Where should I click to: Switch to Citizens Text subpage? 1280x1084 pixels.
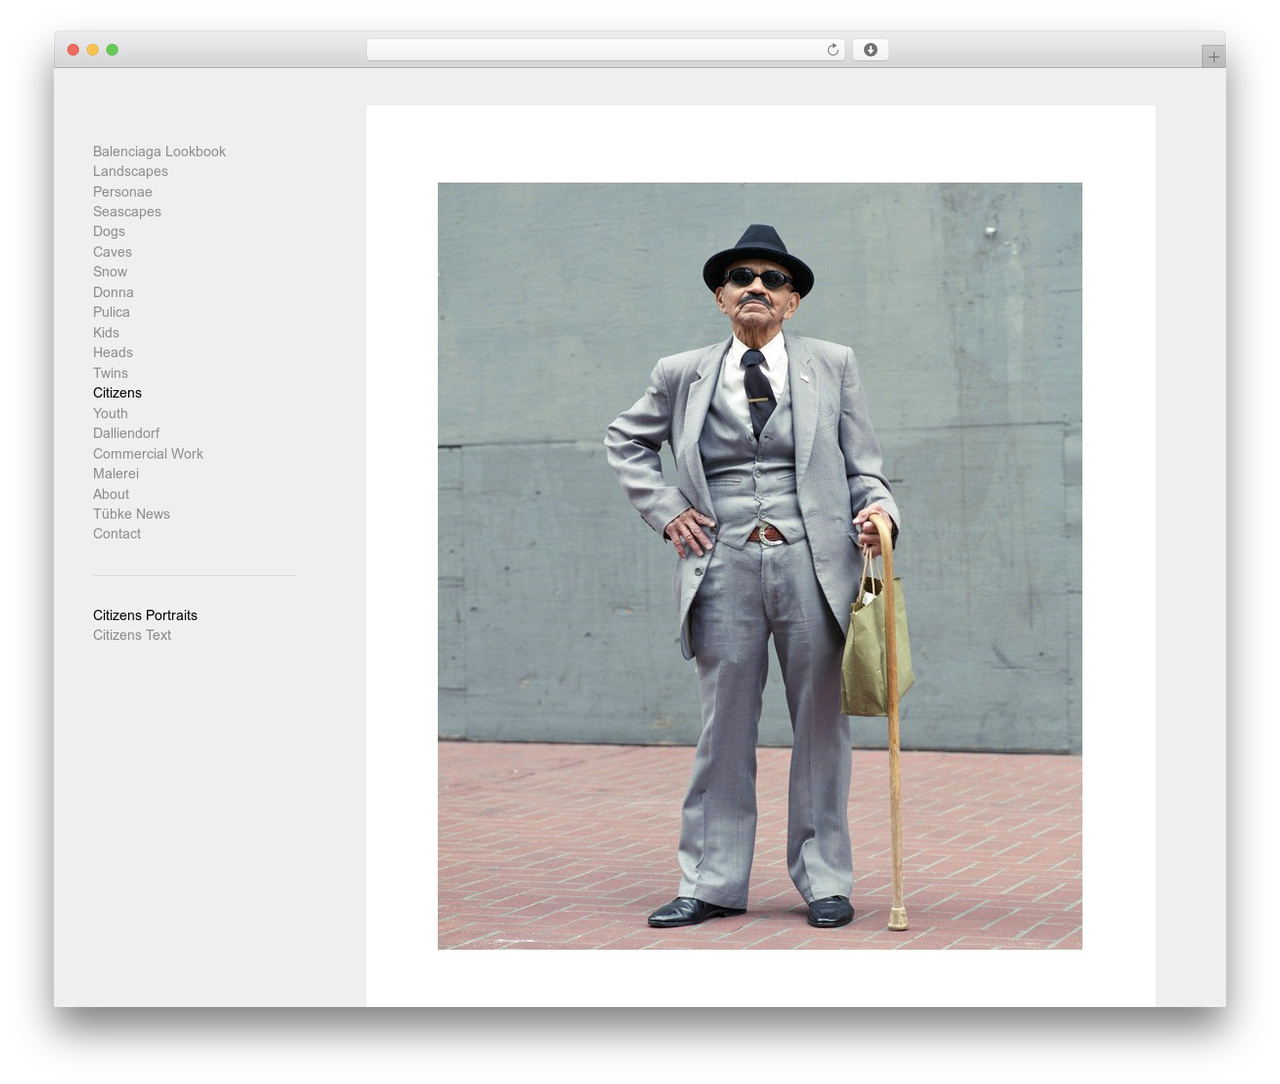(x=132, y=635)
